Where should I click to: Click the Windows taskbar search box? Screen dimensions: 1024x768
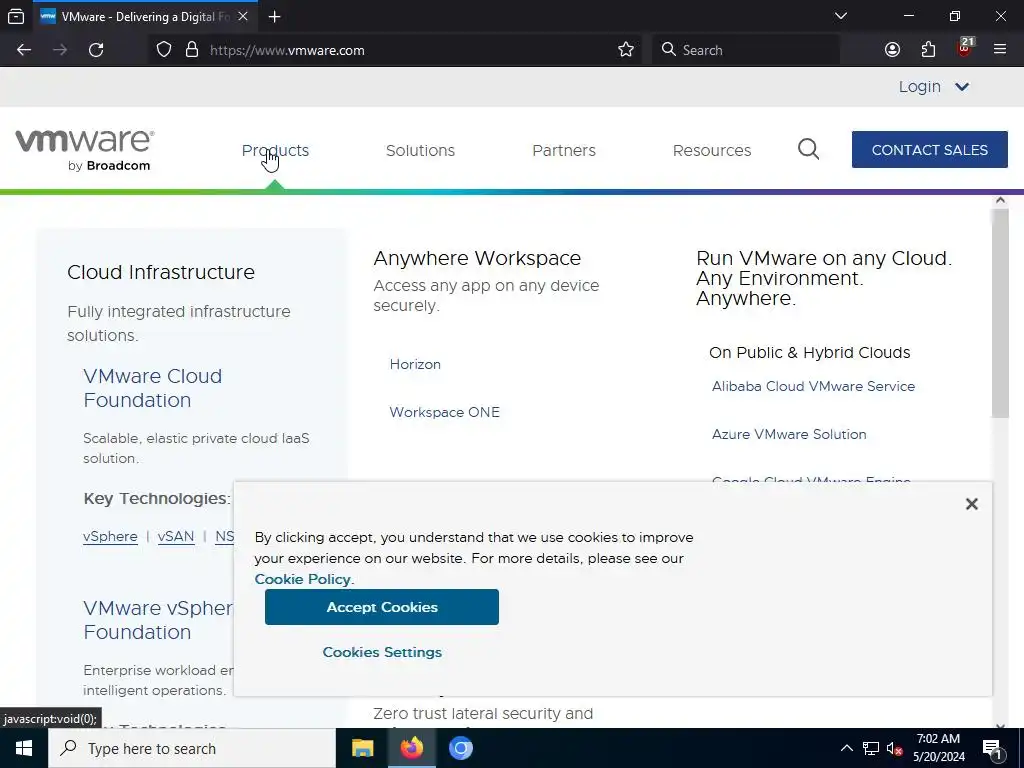(191, 748)
